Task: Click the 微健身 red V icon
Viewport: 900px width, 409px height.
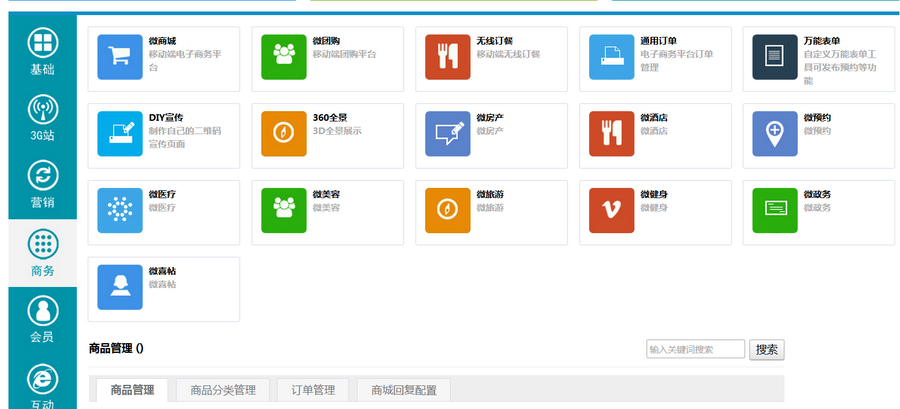Action: pyautogui.click(x=611, y=211)
